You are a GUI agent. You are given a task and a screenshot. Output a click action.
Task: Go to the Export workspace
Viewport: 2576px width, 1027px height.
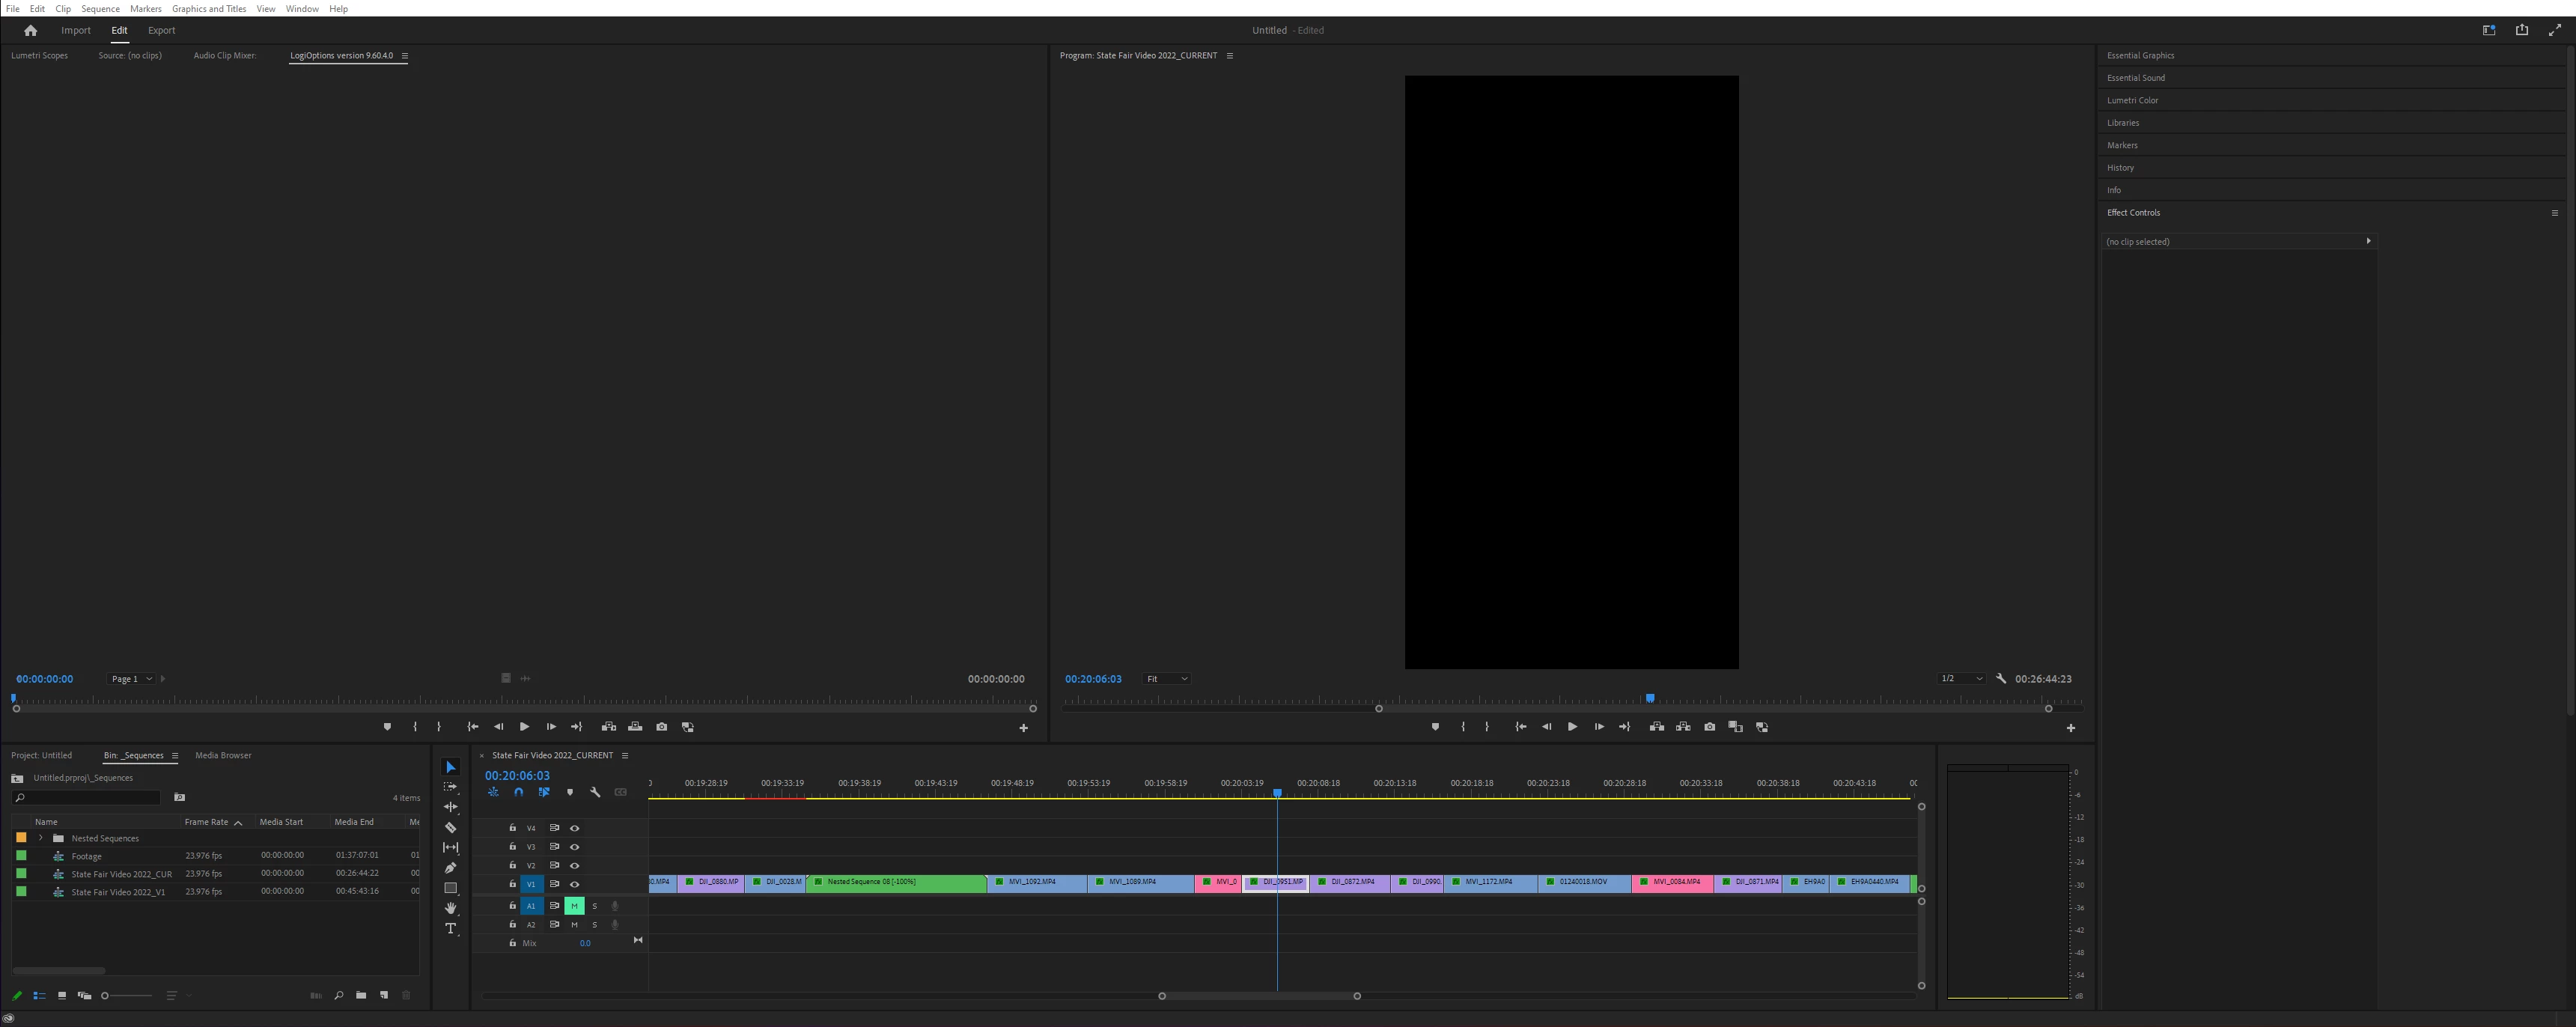click(161, 30)
